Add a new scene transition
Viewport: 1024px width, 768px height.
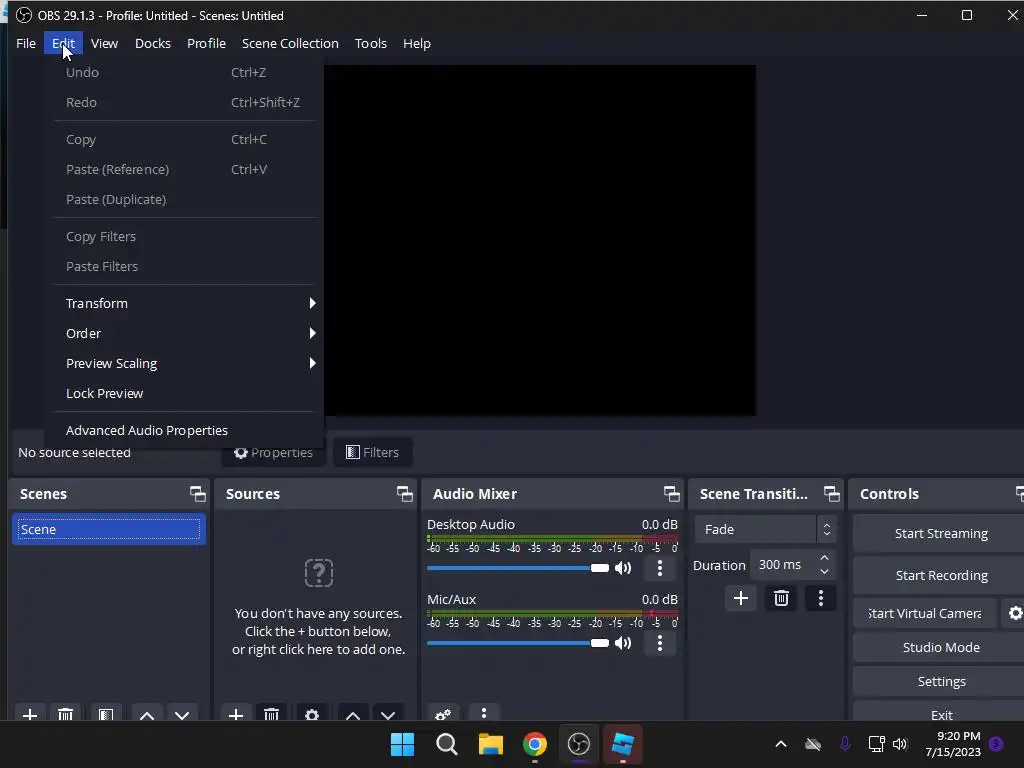coord(741,598)
